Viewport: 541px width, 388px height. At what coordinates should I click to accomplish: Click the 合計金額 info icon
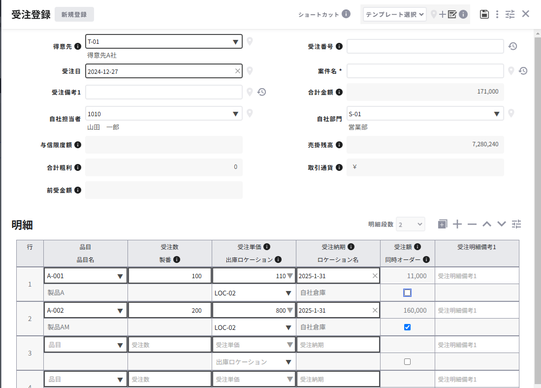(339, 92)
